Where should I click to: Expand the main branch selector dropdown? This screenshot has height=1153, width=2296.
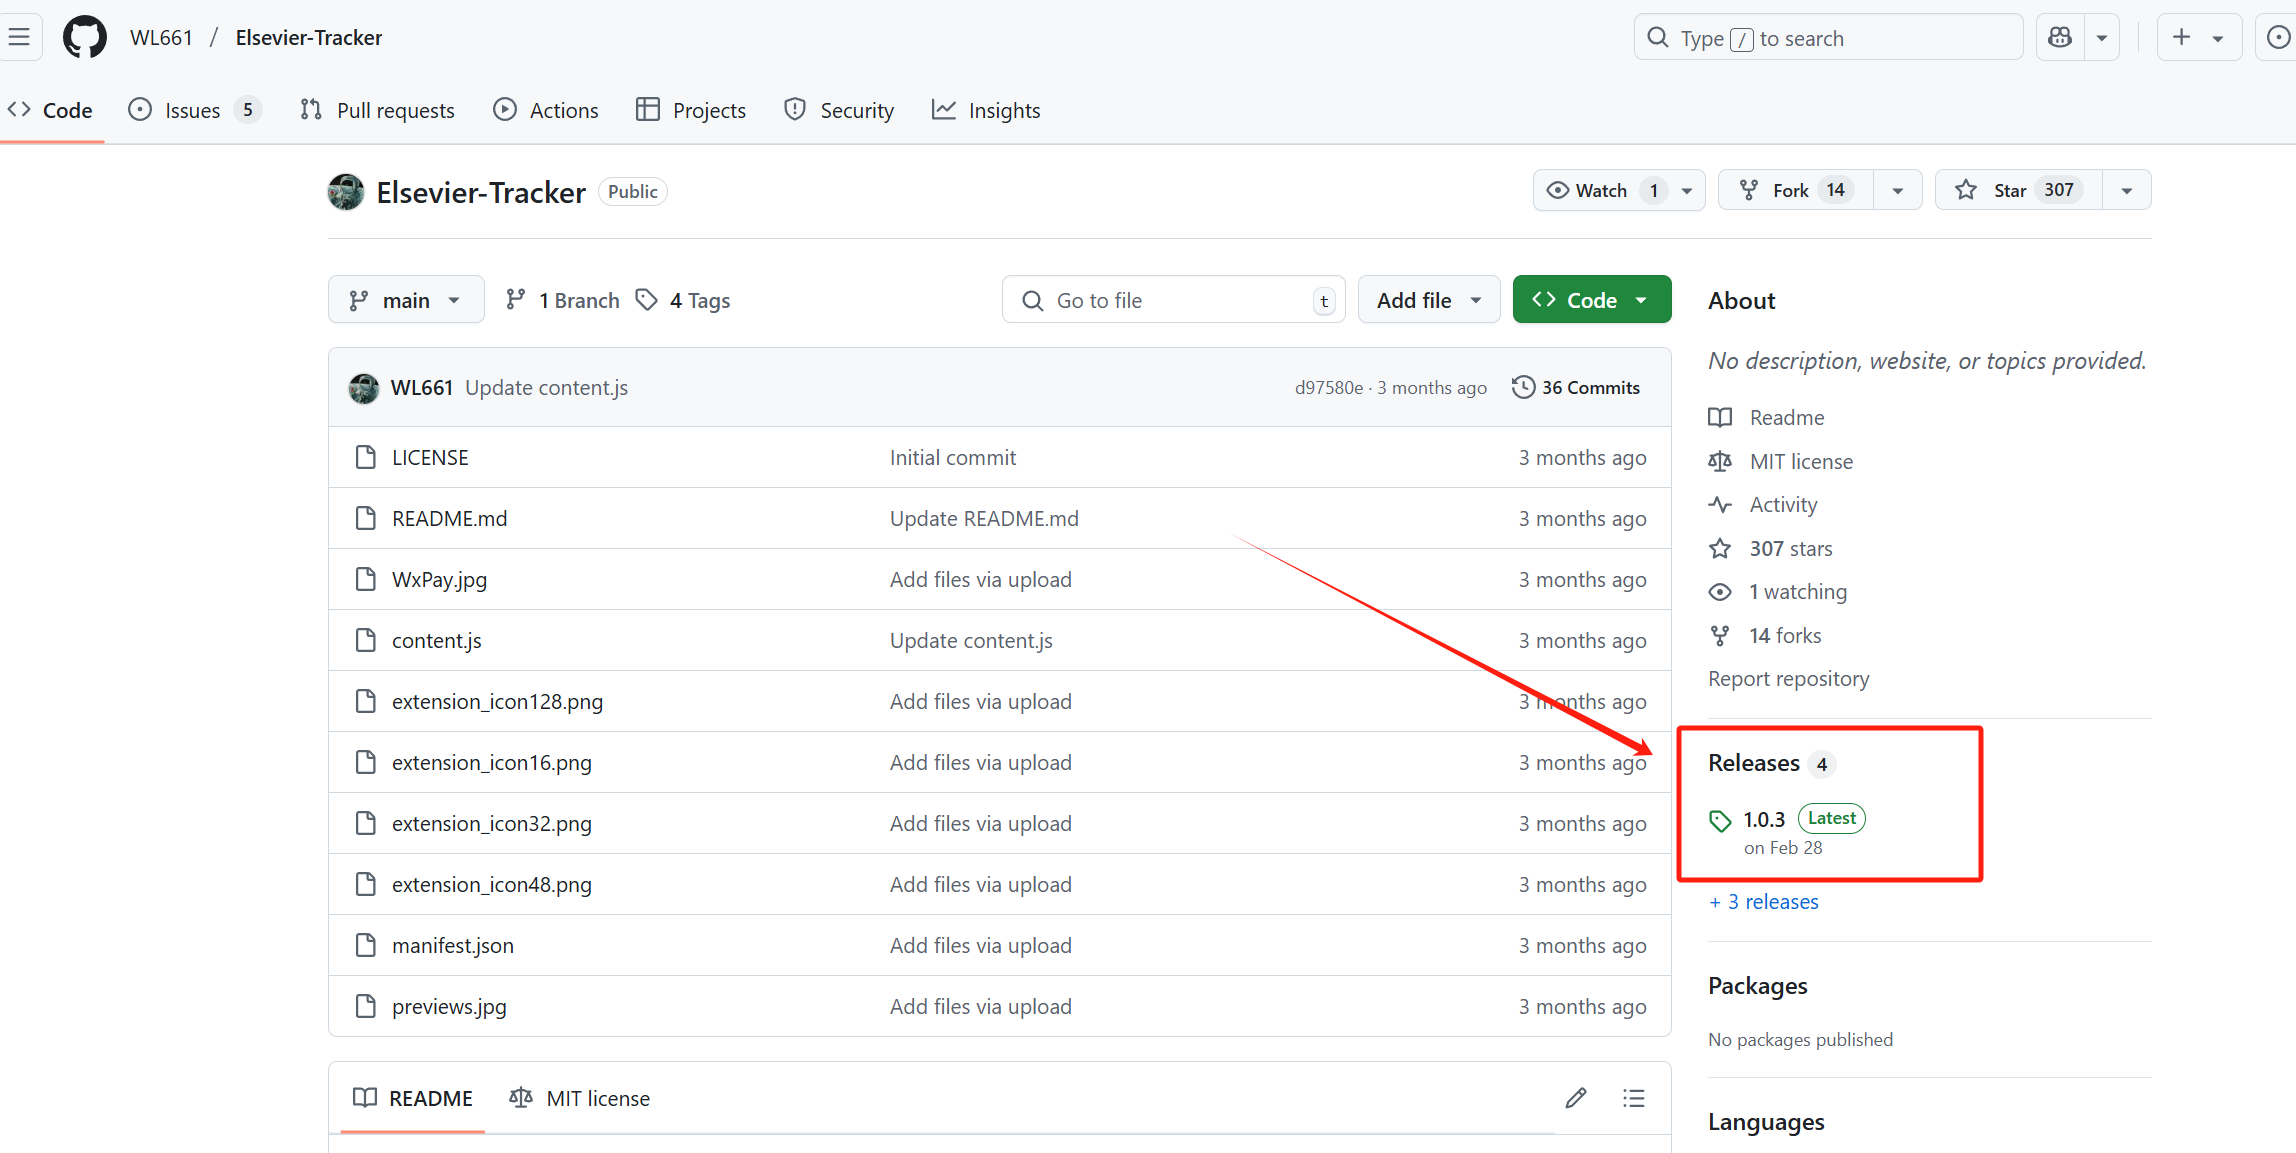[x=405, y=300]
